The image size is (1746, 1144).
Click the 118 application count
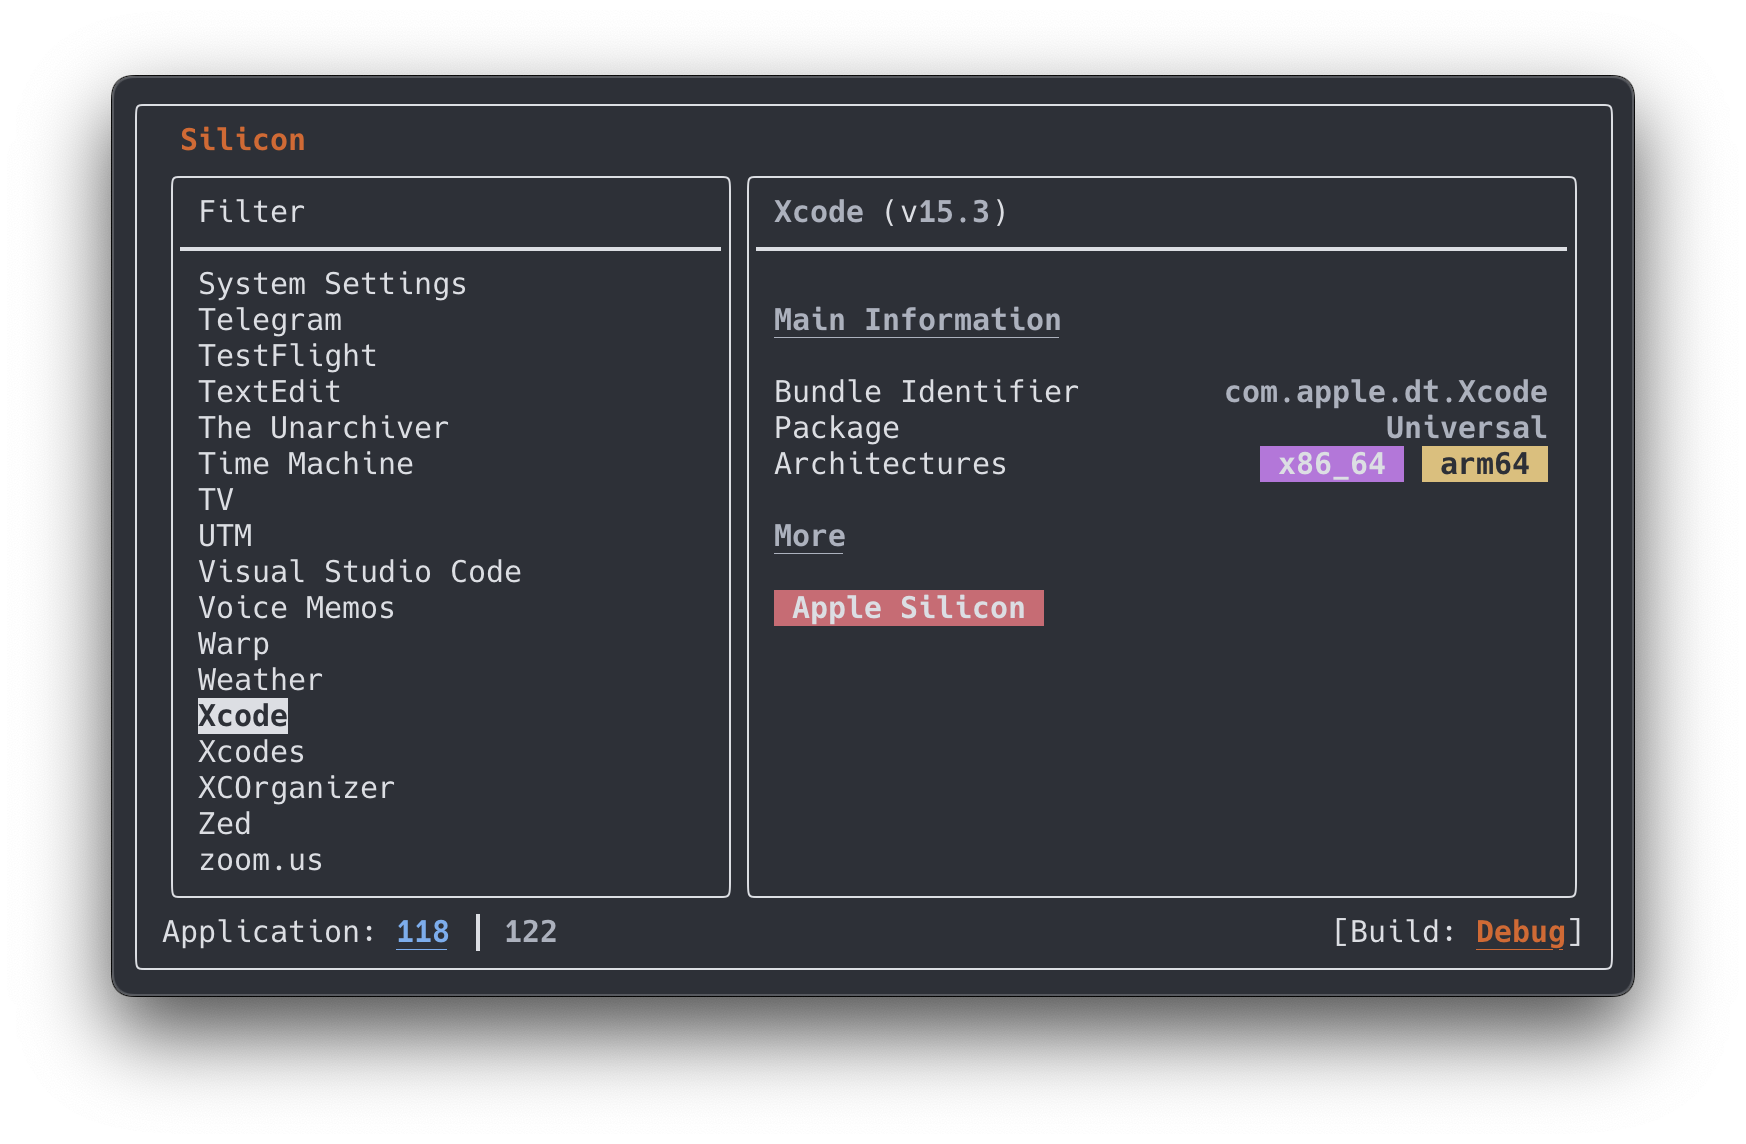pyautogui.click(x=423, y=932)
